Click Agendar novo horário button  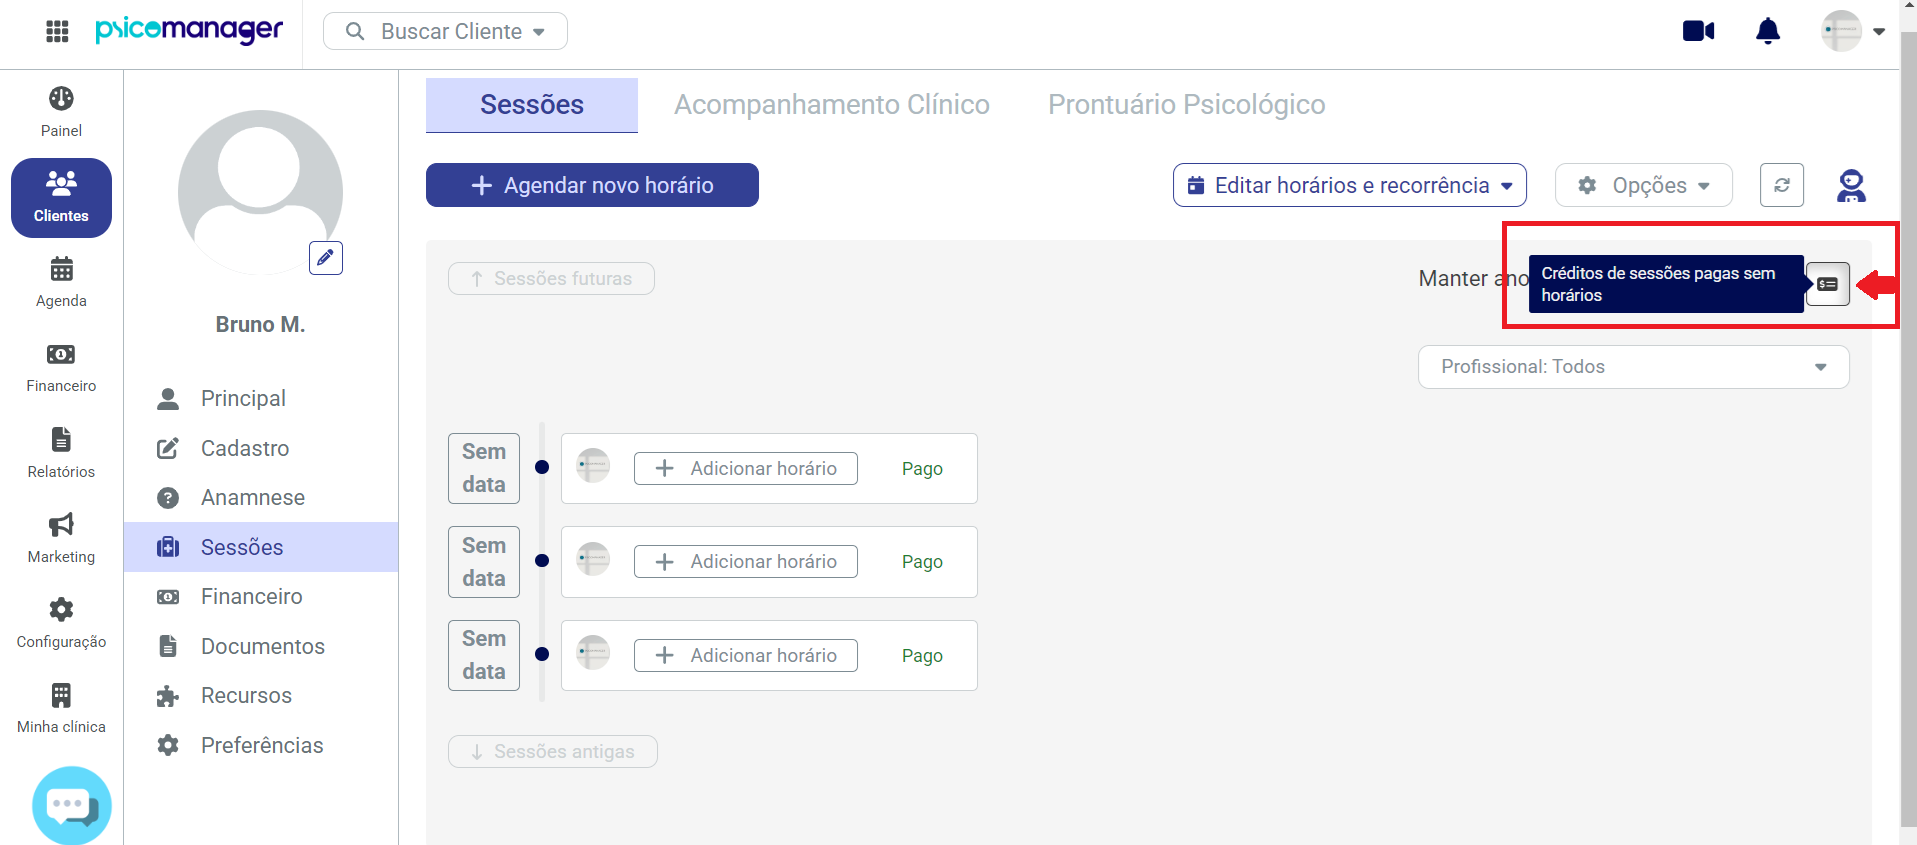592,185
